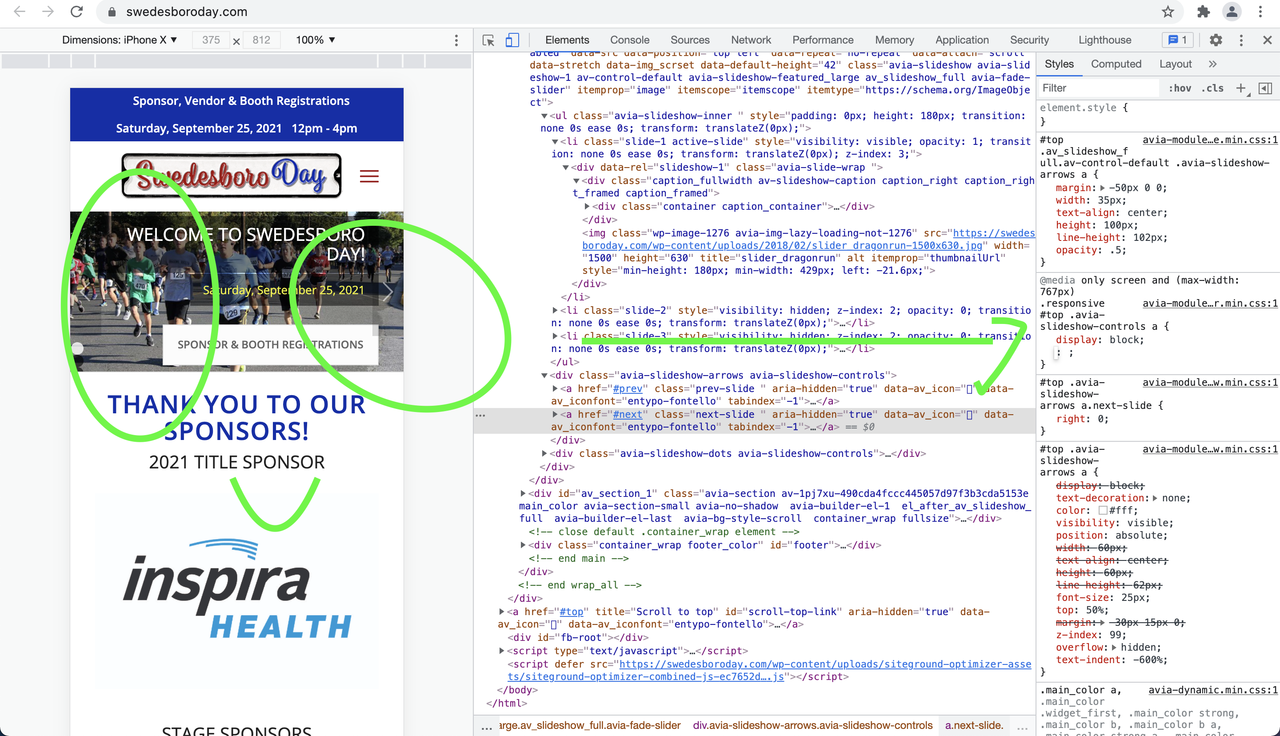Open device toolbar more options menu
The image size is (1280, 736).
tap(457, 40)
